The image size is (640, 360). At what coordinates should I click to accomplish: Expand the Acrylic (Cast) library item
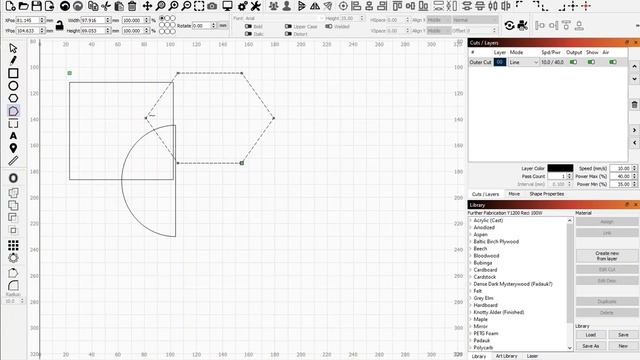[470, 220]
